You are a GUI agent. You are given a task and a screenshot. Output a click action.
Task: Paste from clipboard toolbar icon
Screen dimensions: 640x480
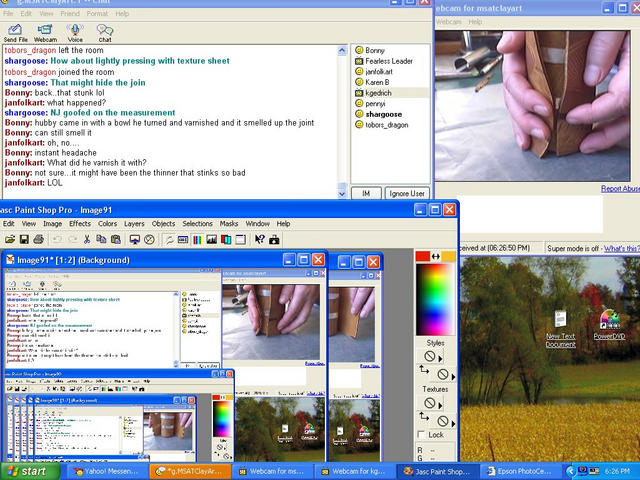(116, 240)
